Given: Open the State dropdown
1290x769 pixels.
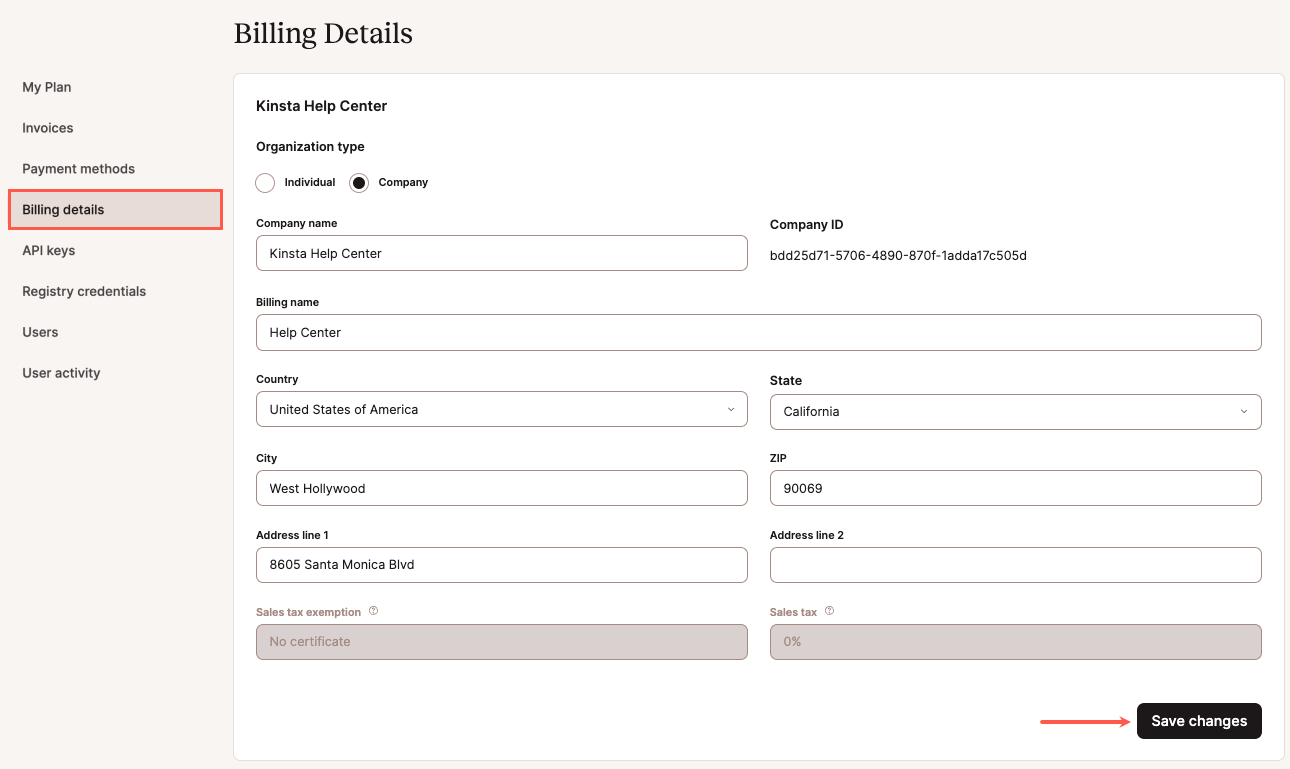Looking at the screenshot, I should (1015, 411).
